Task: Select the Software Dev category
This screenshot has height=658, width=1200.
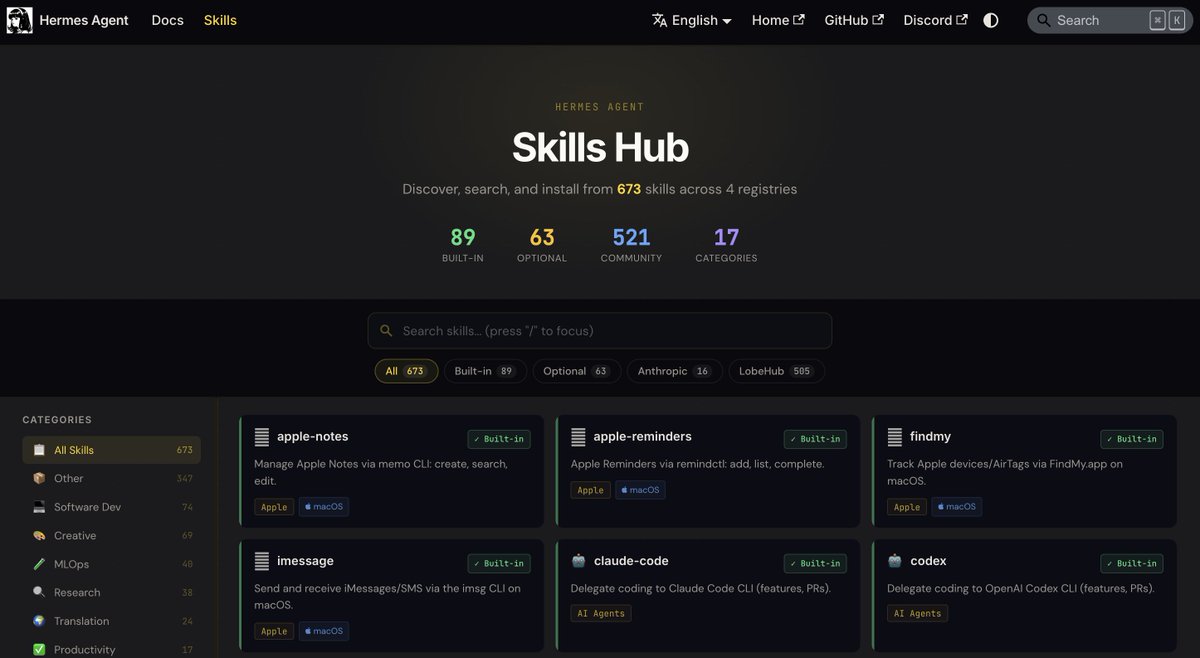Action: click(x=112, y=507)
